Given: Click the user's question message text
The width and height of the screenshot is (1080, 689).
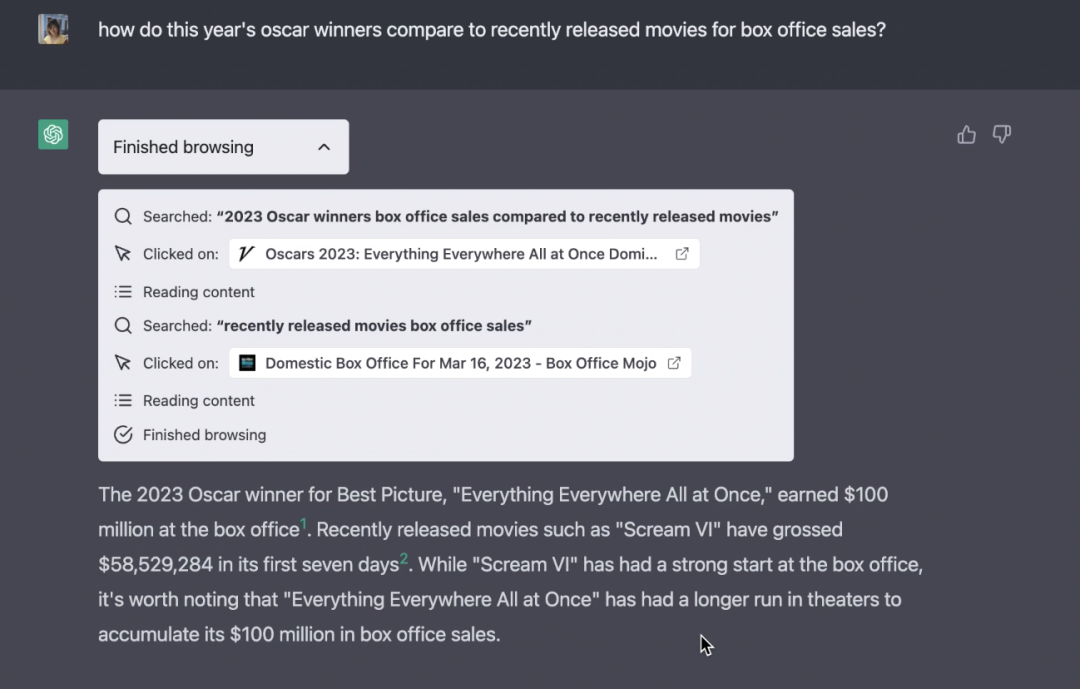Looking at the screenshot, I should (x=491, y=30).
